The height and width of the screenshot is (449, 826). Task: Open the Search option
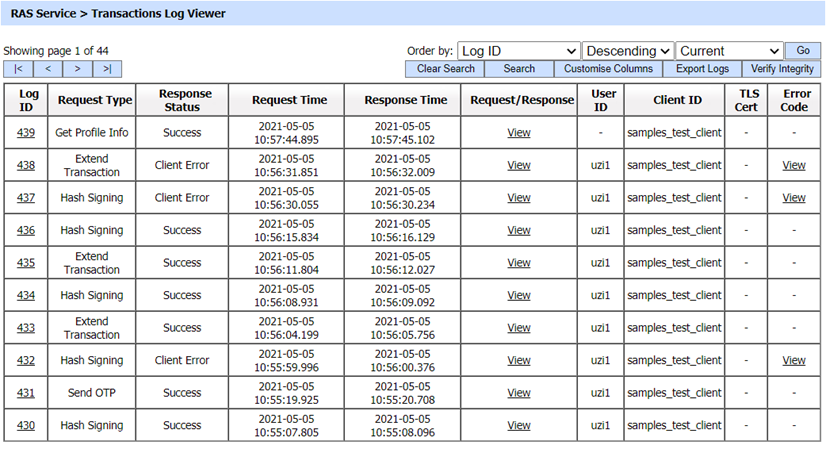click(x=518, y=69)
